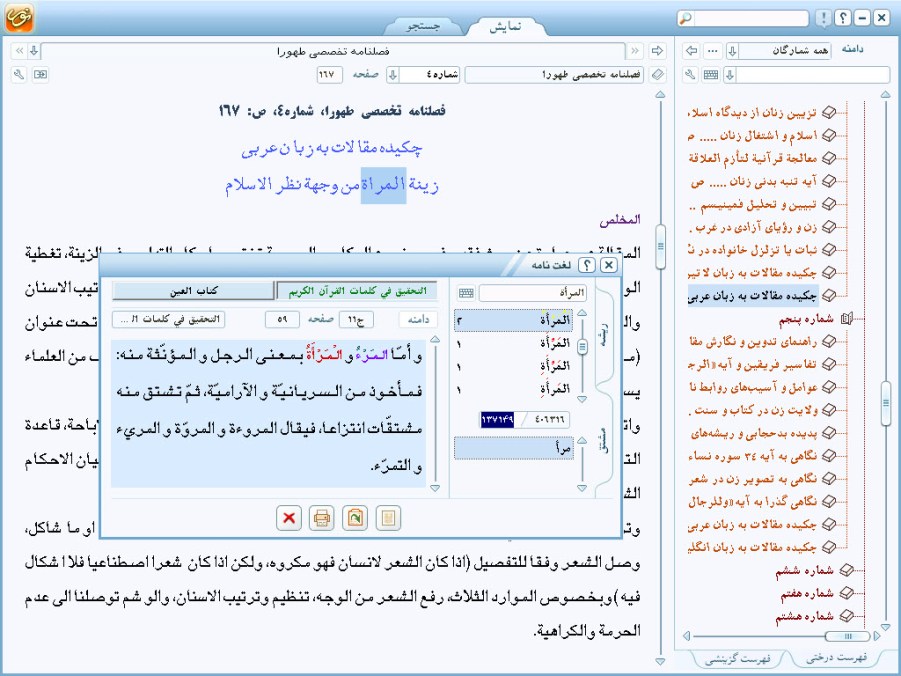Image resolution: width=901 pixels, height=676 pixels.
Task: Click the clipboard icon with green arrow in the dialog
Action: click(x=355, y=518)
